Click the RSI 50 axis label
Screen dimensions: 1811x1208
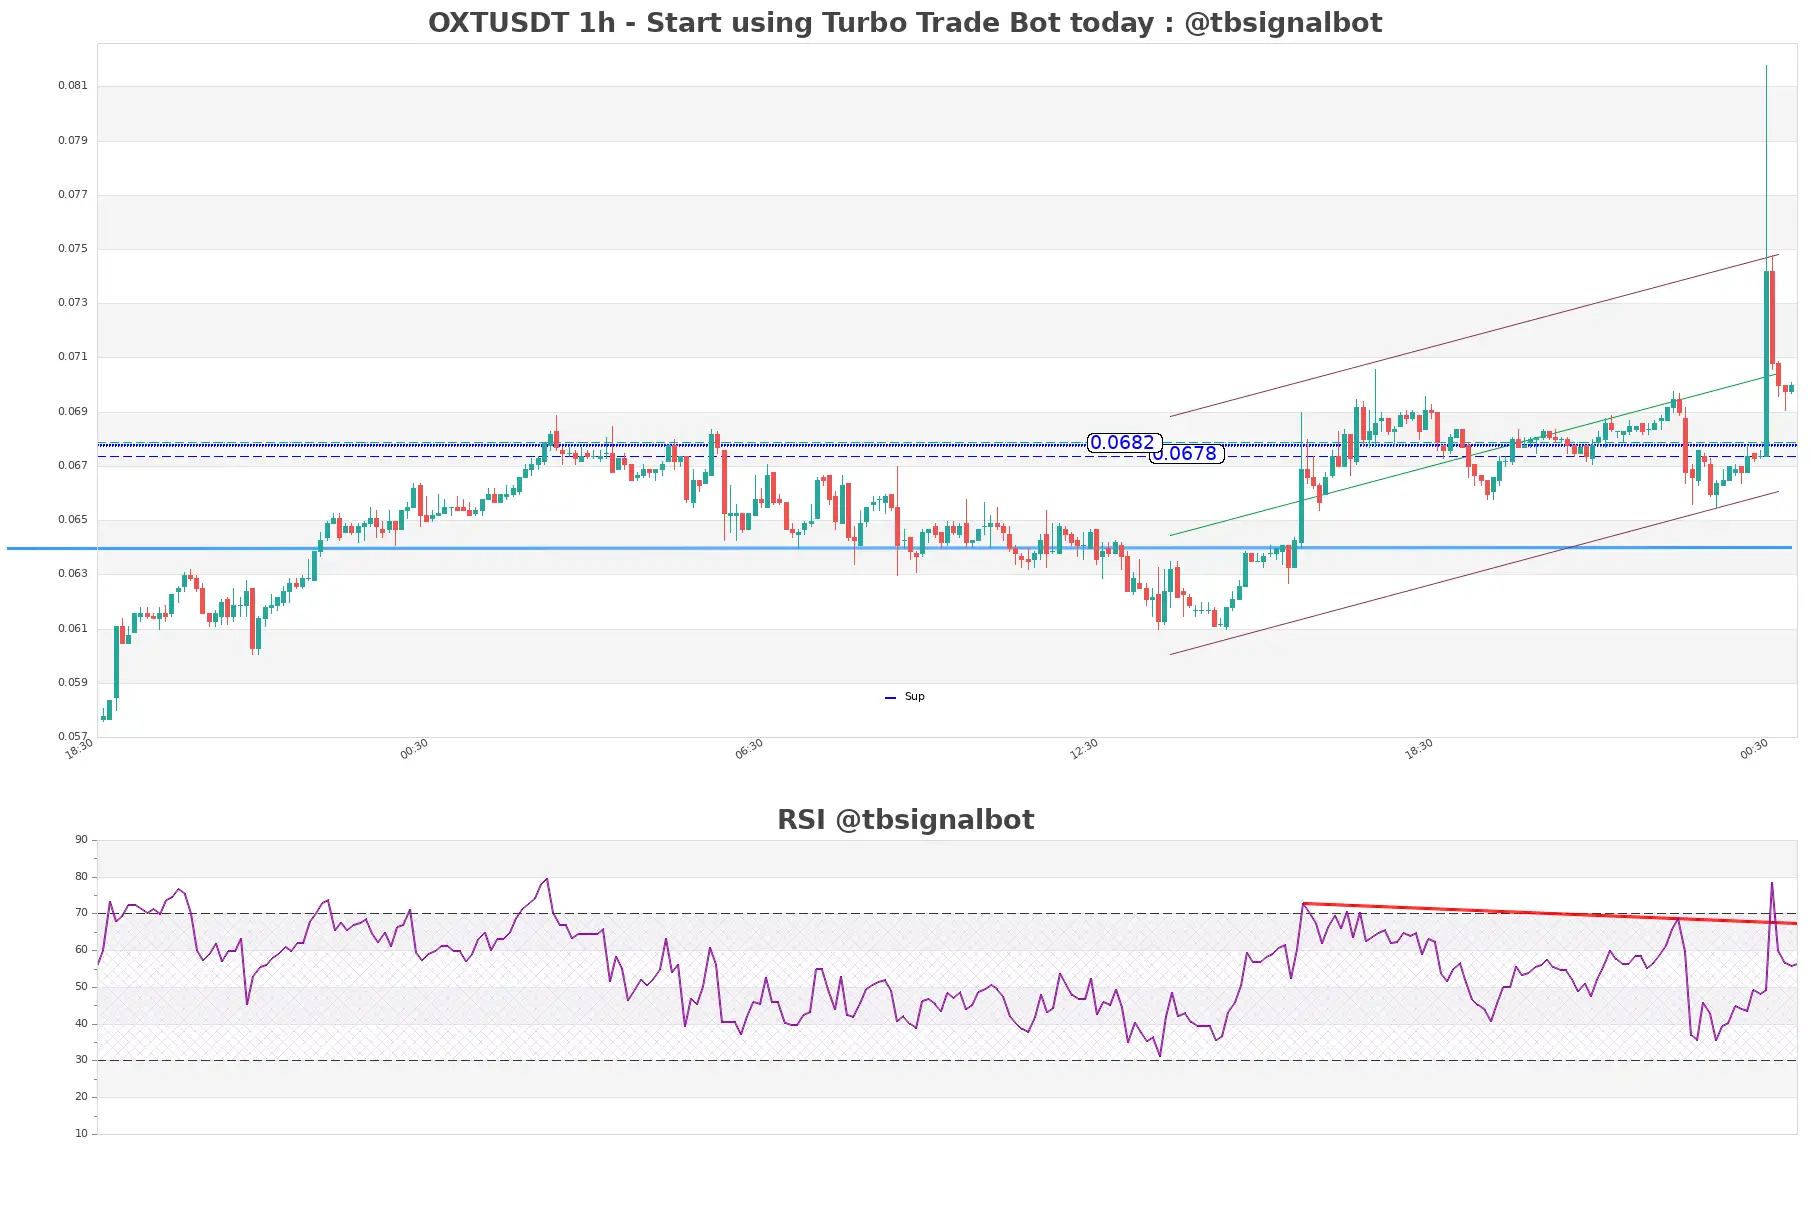click(82, 987)
